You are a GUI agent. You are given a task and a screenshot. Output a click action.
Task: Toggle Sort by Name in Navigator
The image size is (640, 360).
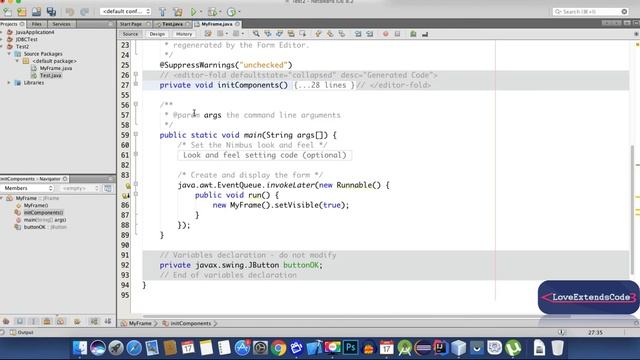point(94,322)
